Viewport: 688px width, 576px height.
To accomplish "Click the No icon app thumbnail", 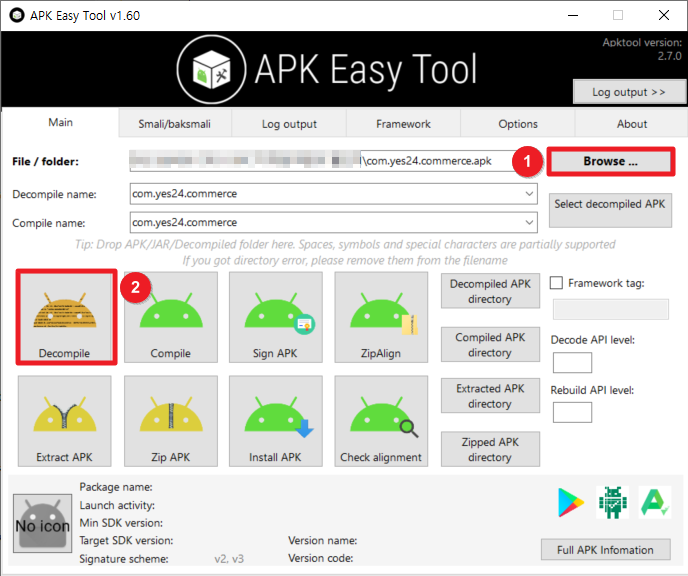I will [43, 523].
